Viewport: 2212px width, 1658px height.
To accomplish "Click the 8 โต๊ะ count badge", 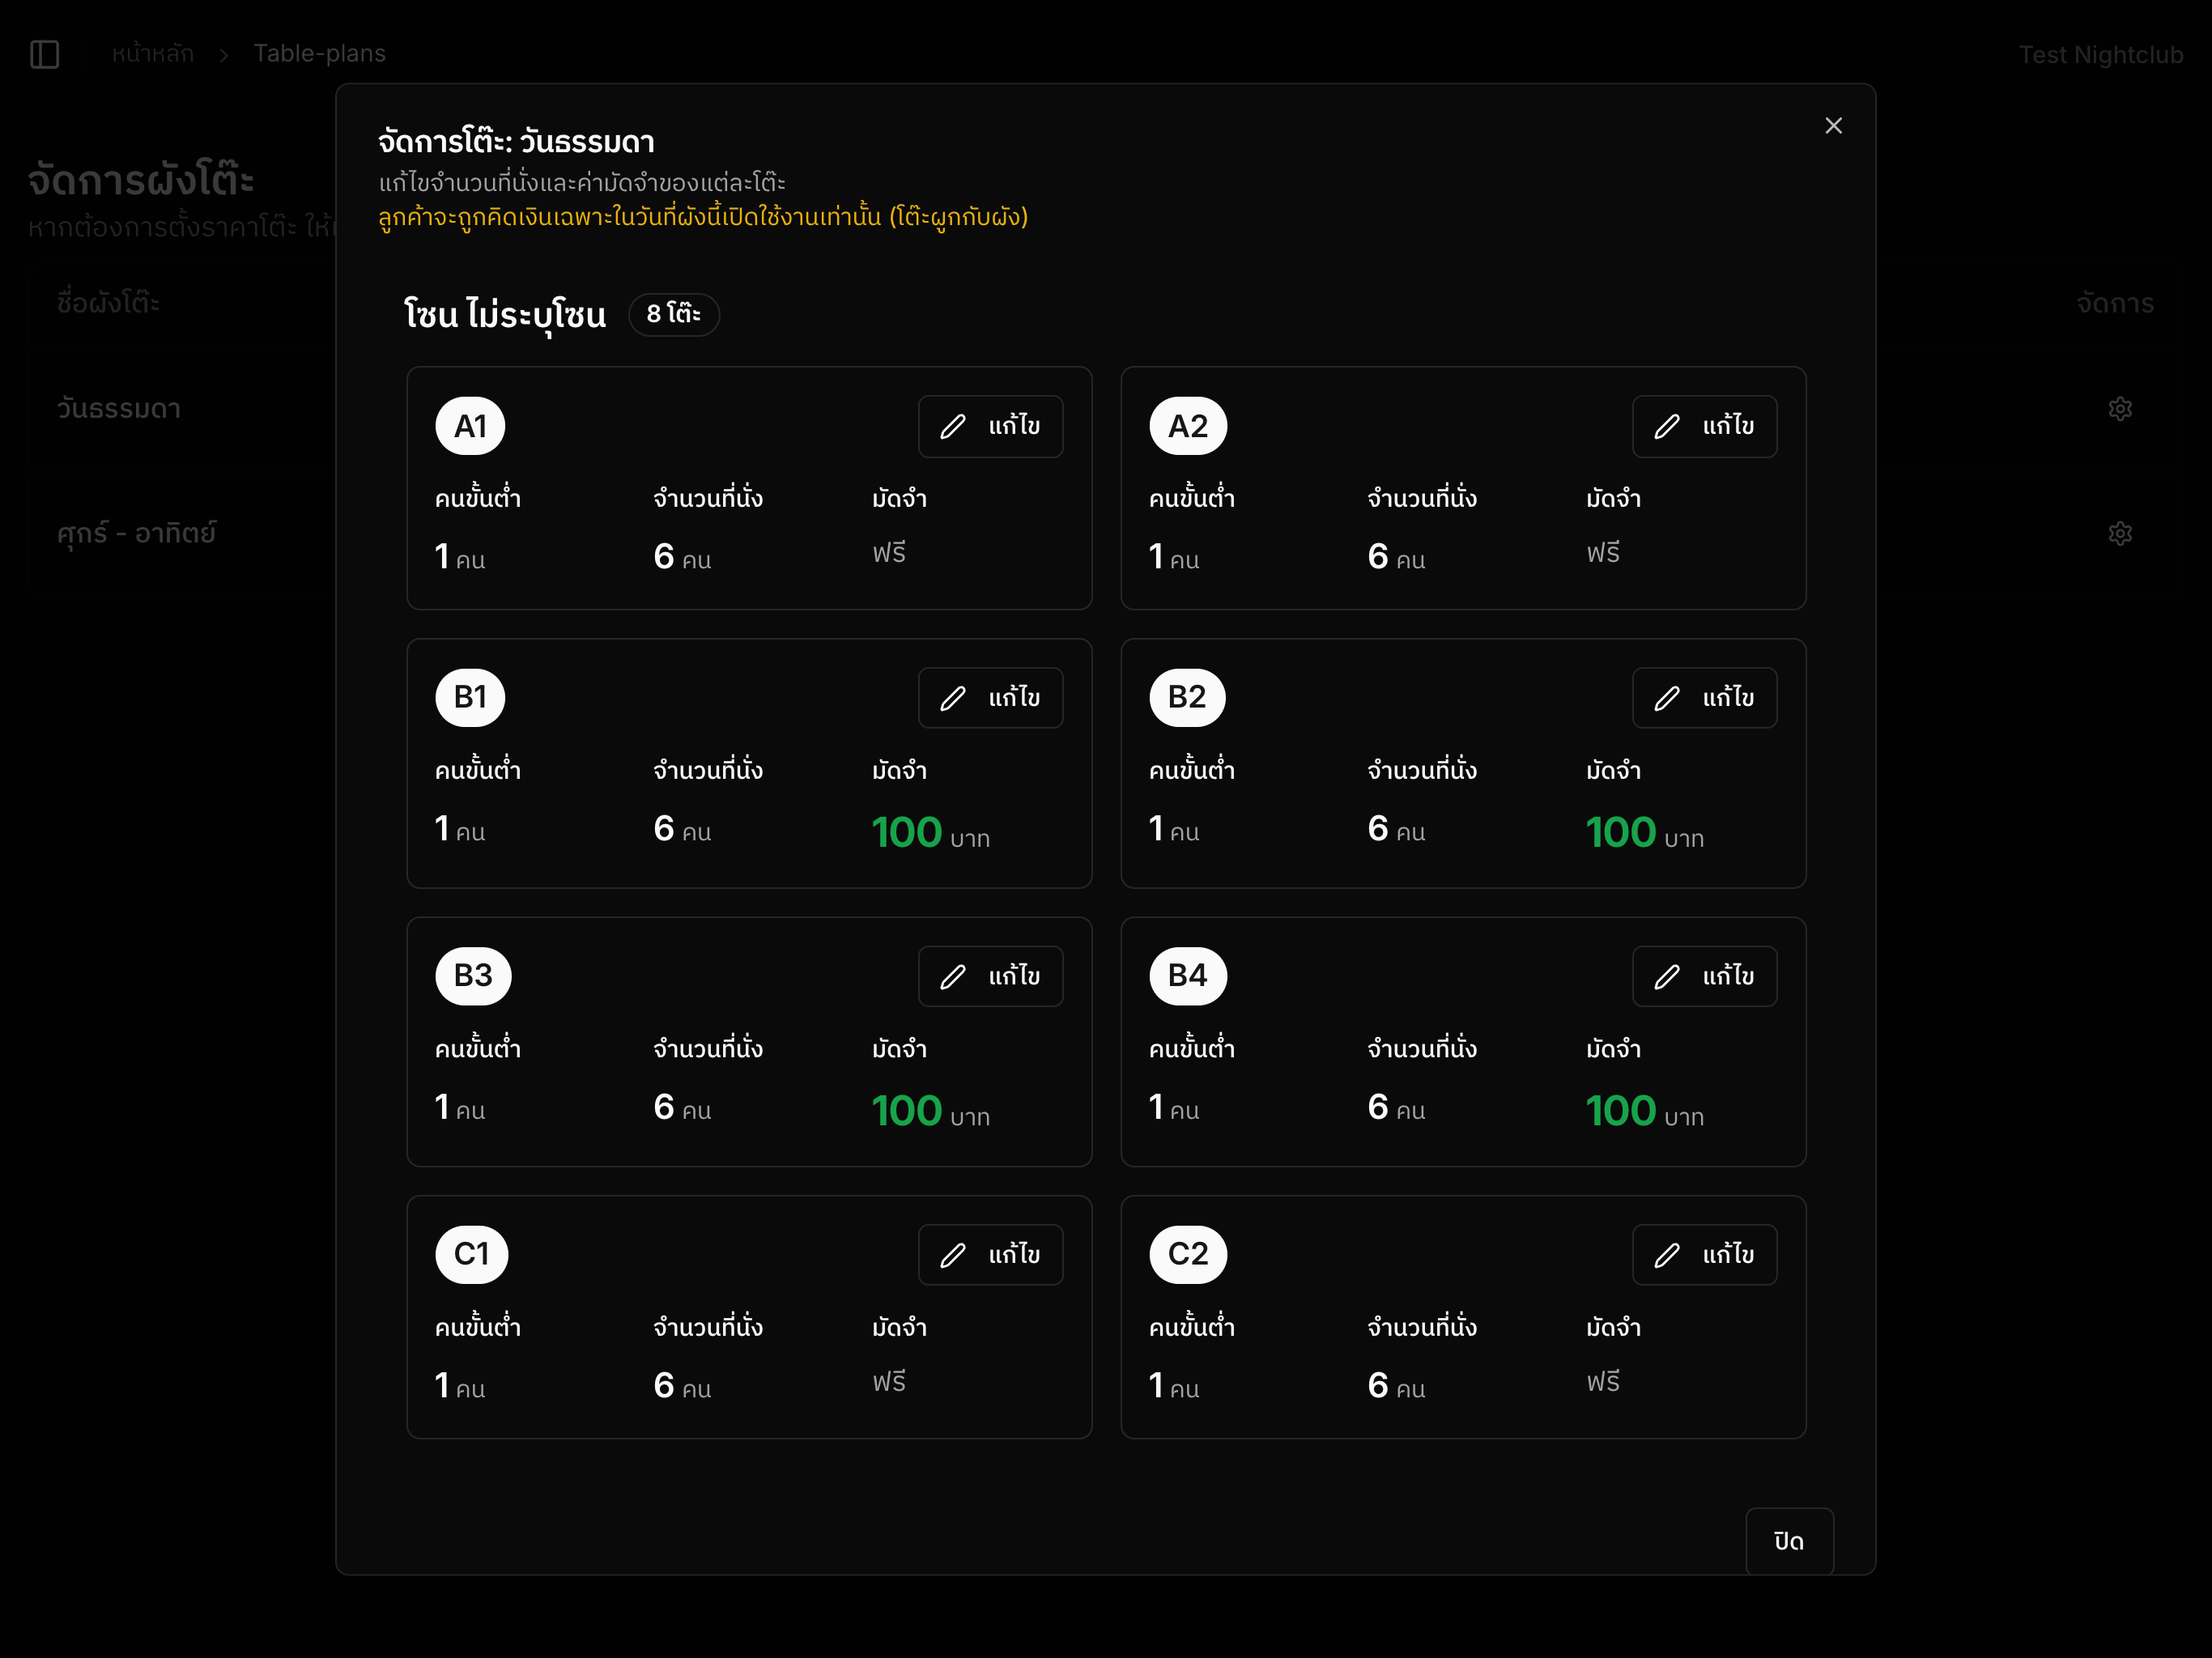I will point(674,315).
